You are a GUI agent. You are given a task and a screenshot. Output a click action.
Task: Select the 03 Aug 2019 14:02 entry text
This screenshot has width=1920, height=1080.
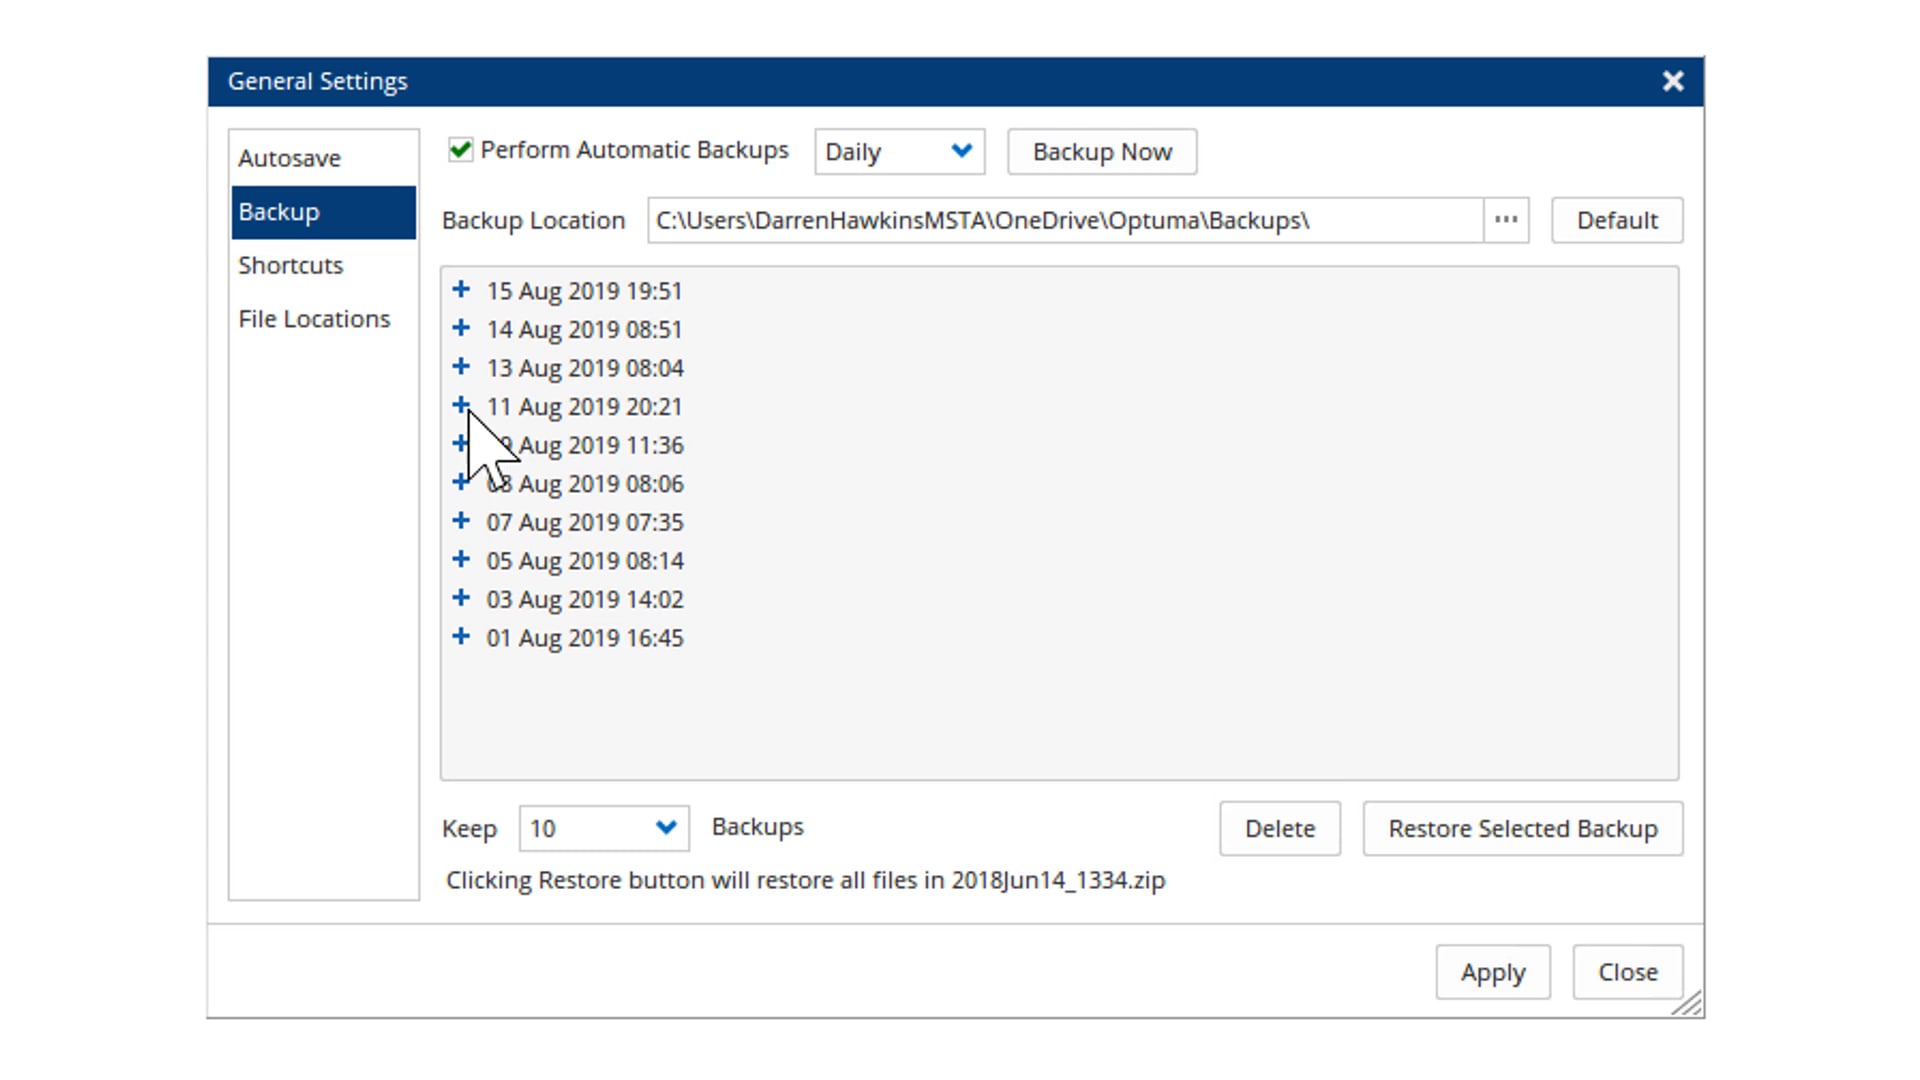pos(585,599)
